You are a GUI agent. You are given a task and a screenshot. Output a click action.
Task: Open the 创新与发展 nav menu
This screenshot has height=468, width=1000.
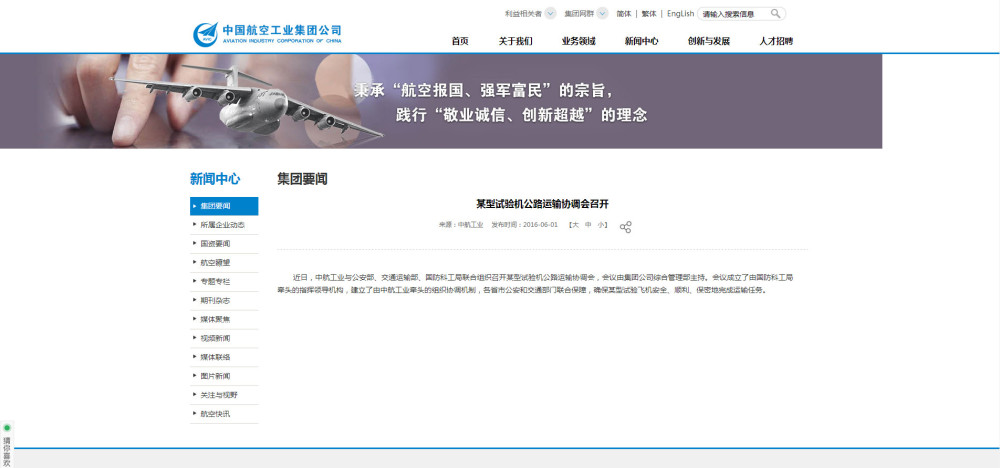[709, 41]
